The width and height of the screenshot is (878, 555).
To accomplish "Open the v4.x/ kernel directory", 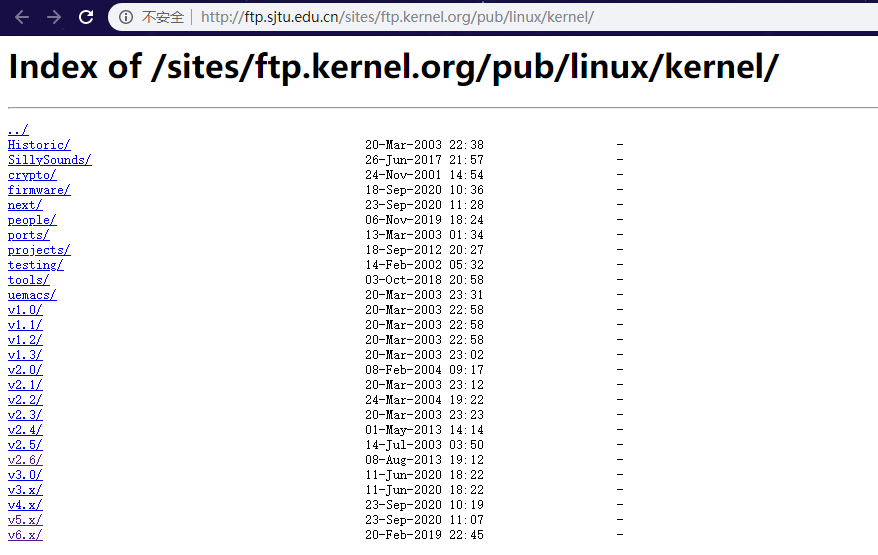I will (25, 505).
